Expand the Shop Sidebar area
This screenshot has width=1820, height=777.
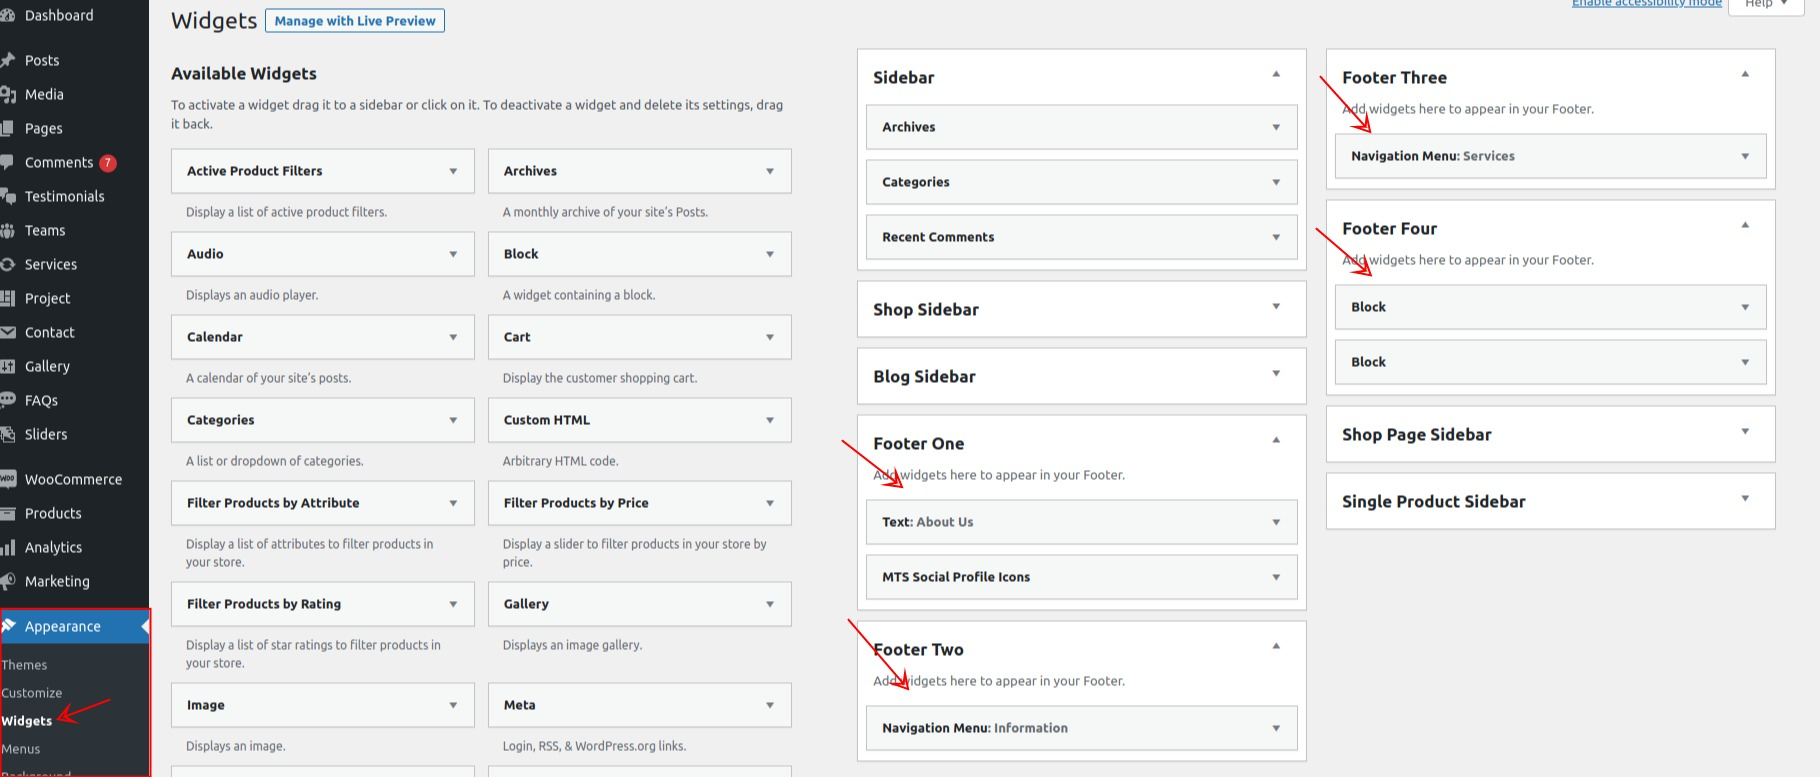(x=1276, y=306)
